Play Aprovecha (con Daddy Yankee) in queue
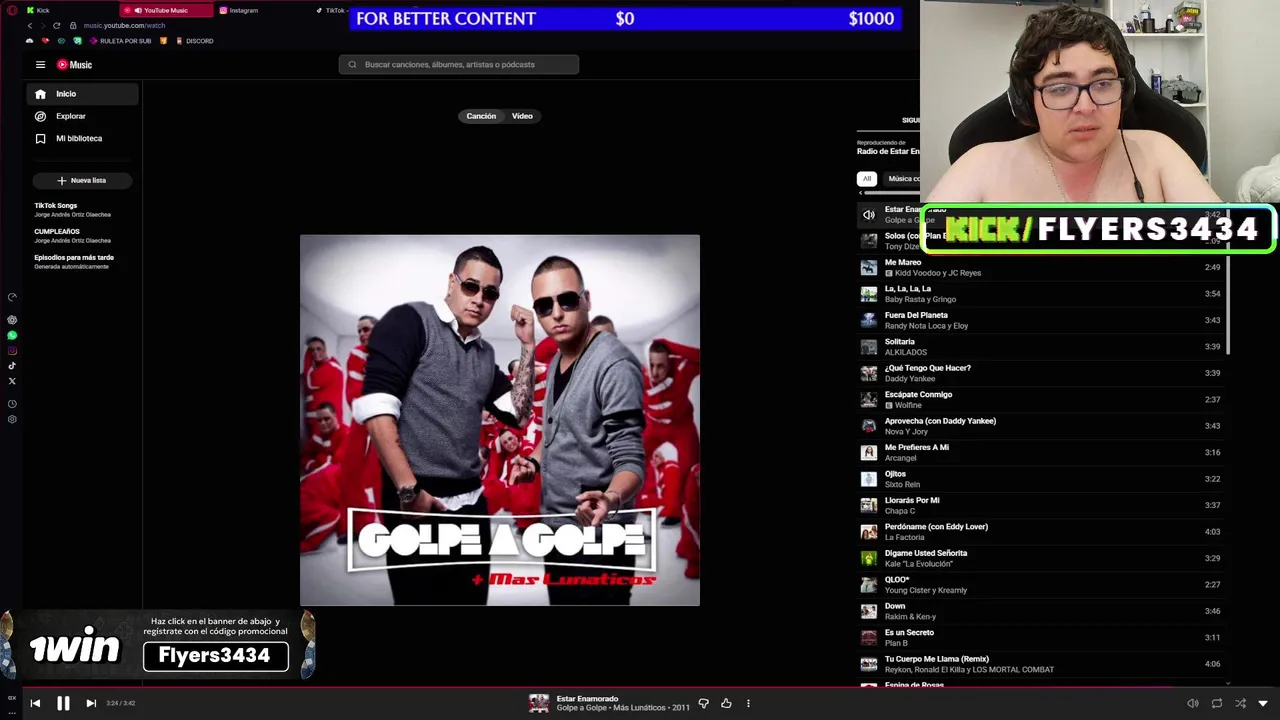The image size is (1280, 720). coord(1040,426)
